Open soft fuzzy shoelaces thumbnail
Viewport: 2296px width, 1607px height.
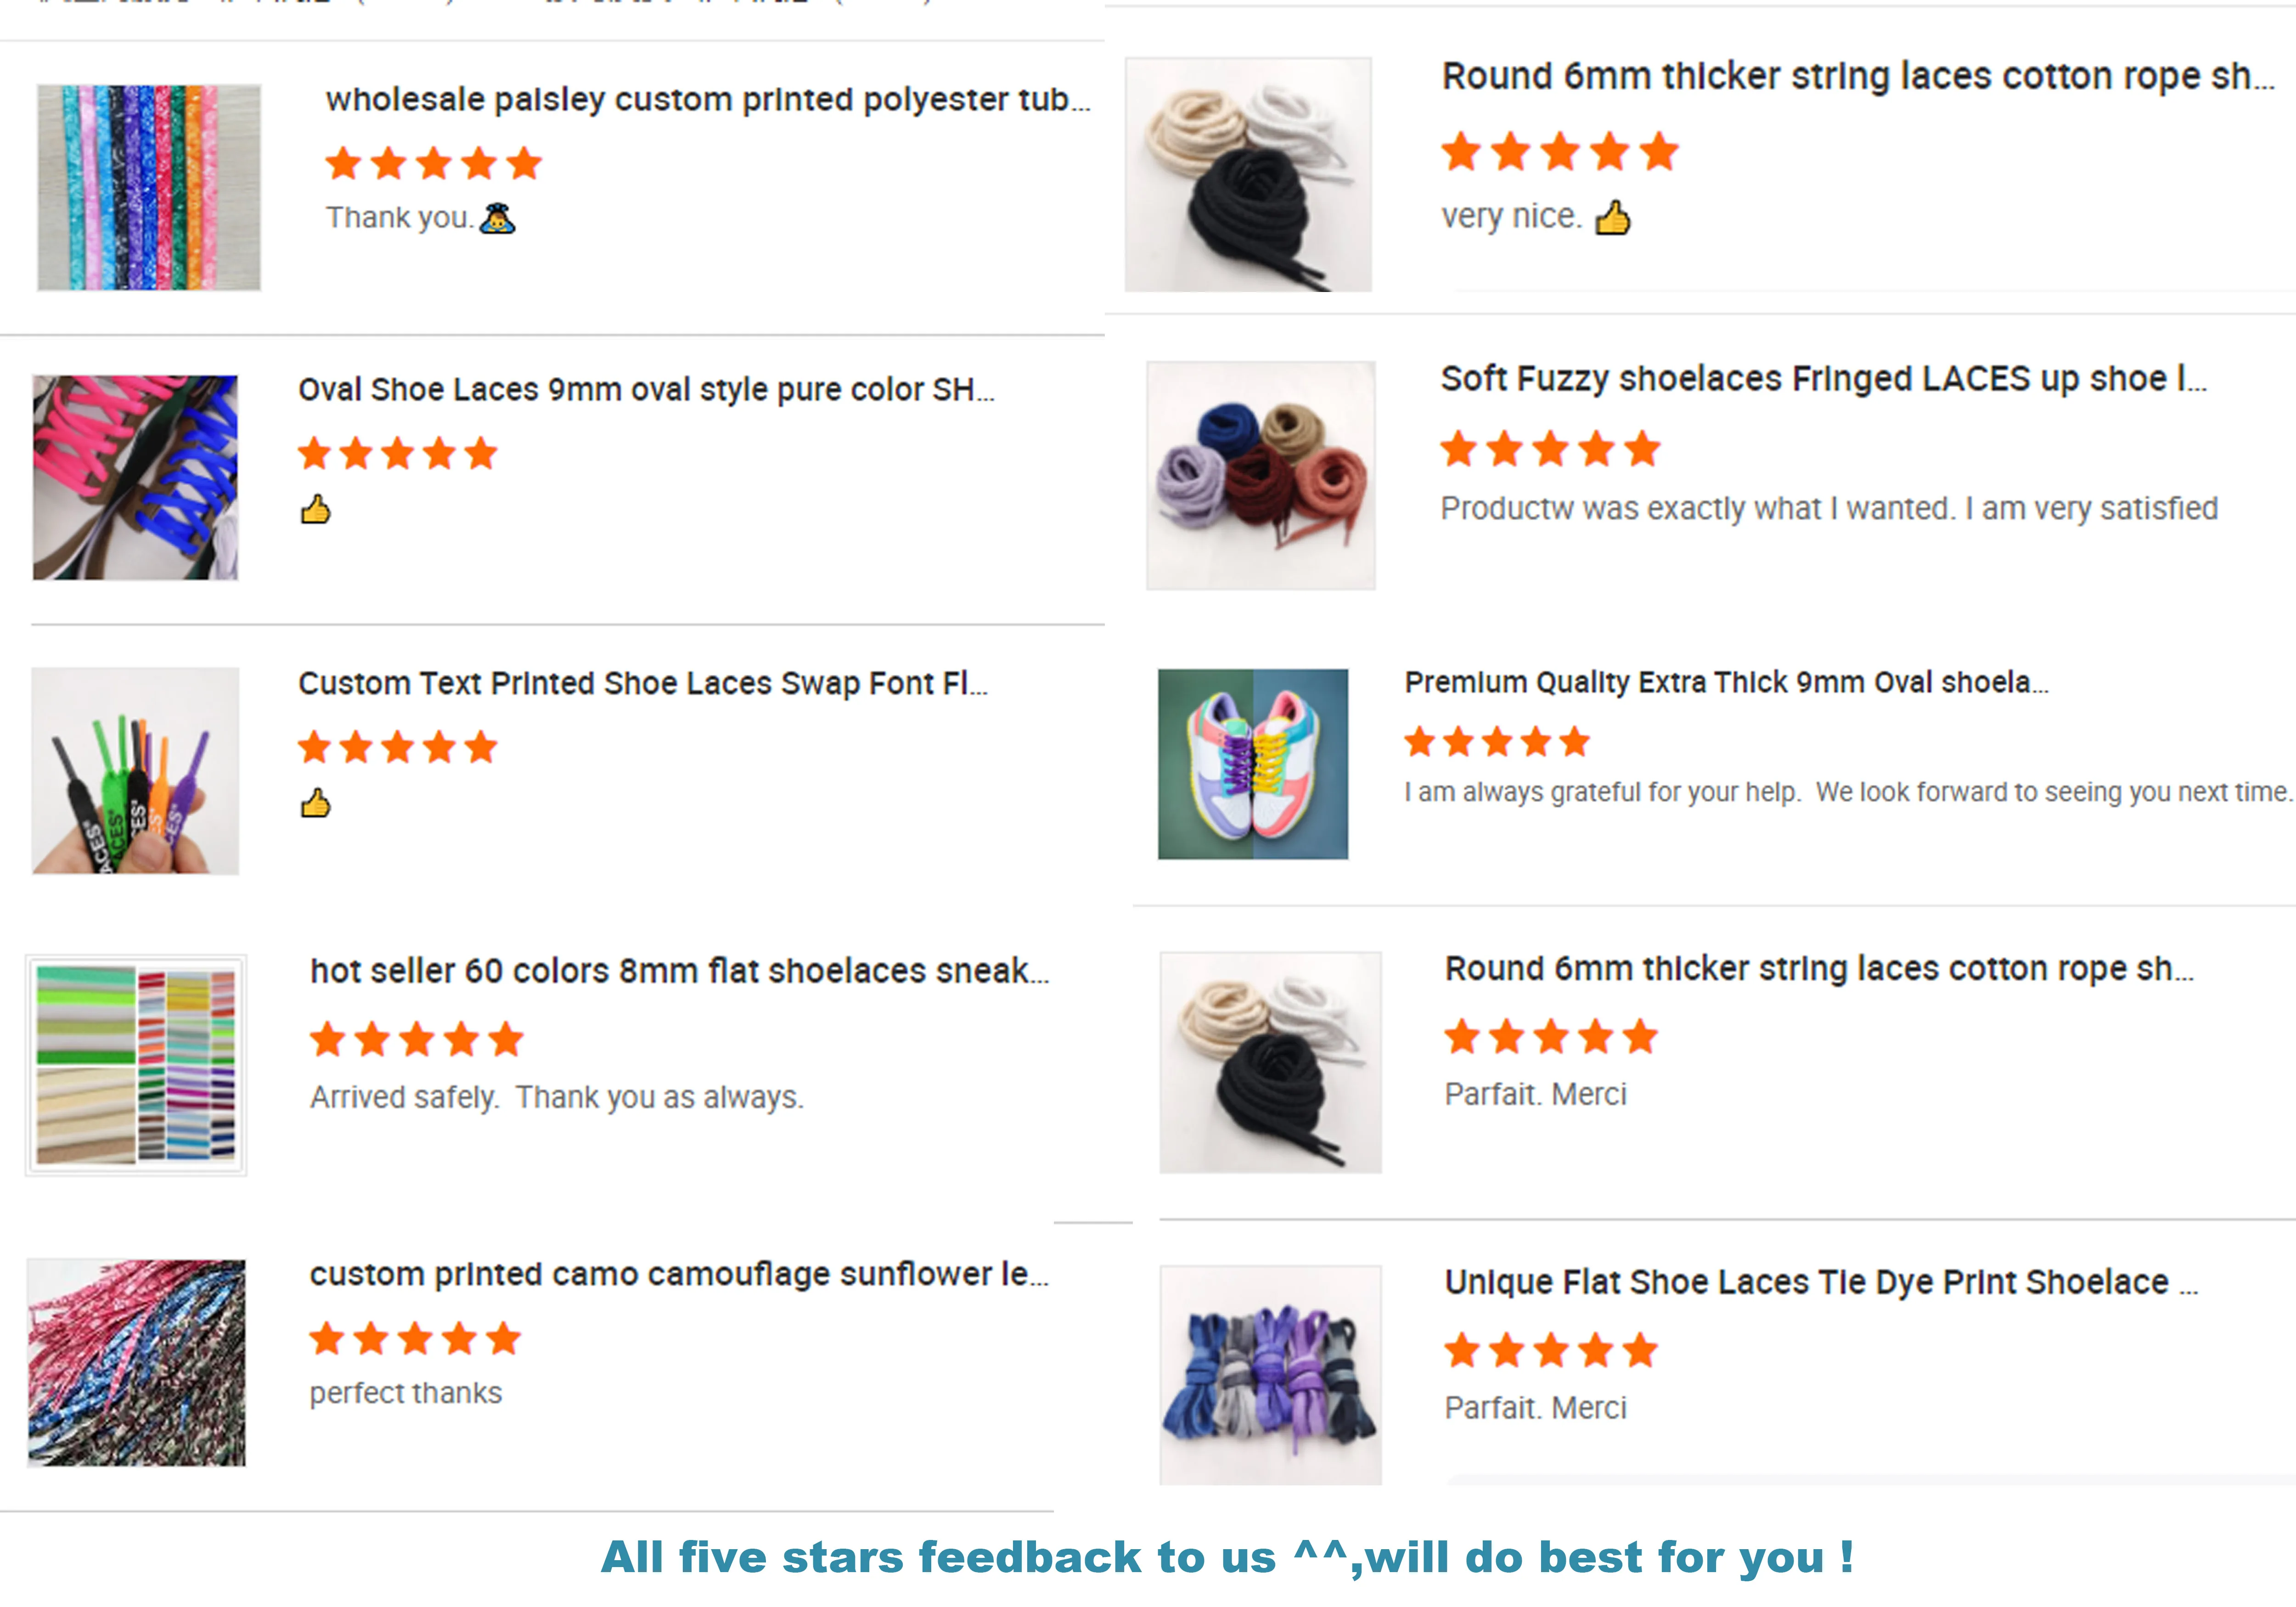(1261, 475)
